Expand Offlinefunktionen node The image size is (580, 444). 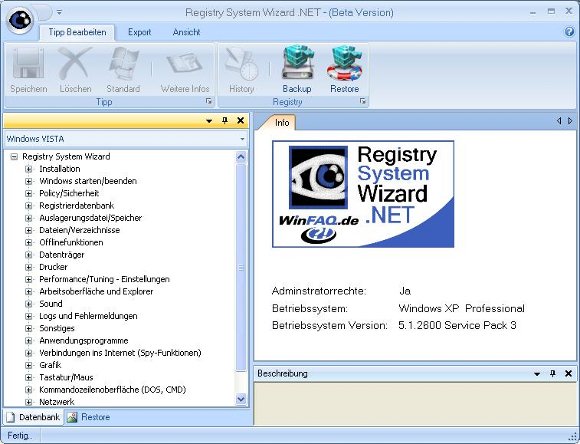click(28, 243)
